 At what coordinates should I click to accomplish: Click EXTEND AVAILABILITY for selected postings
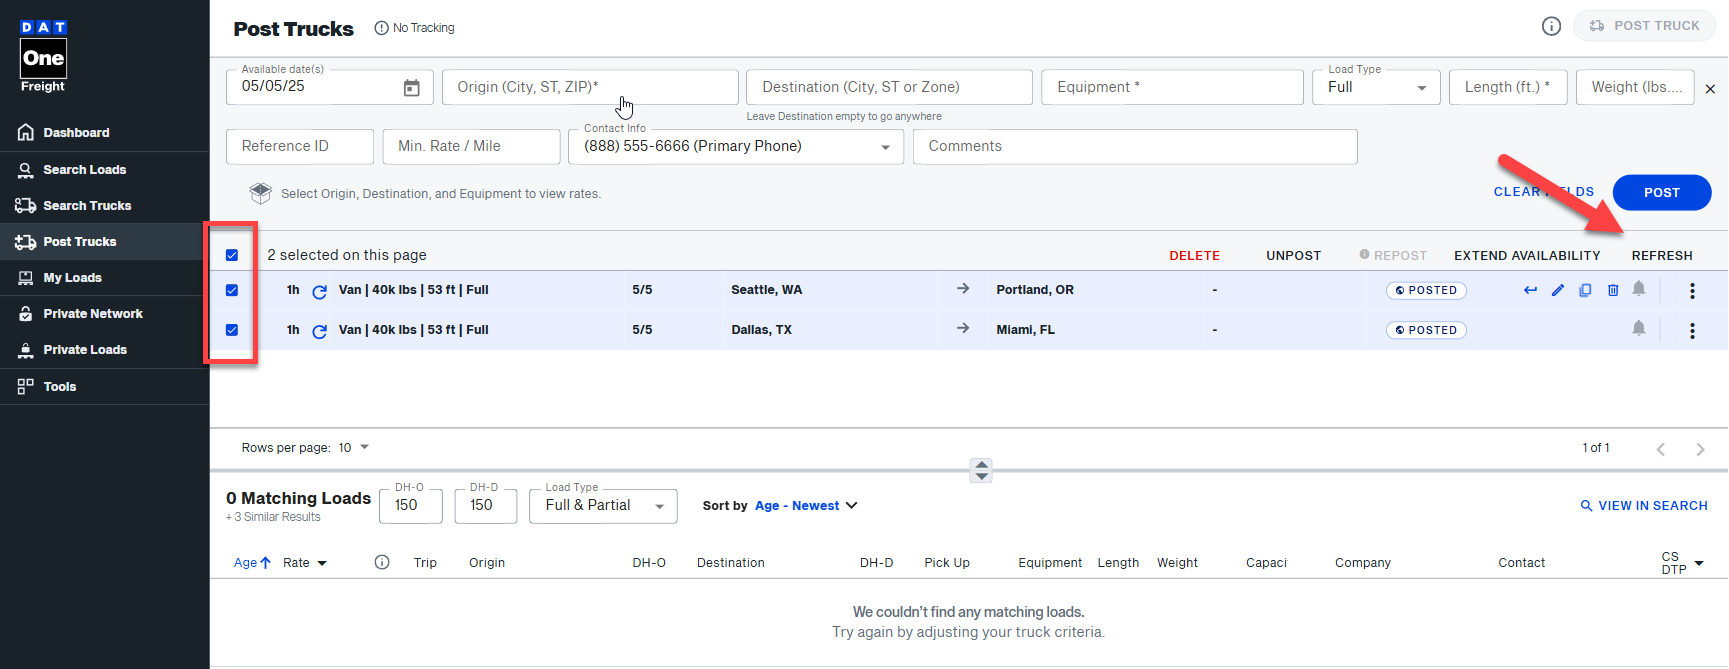coord(1527,256)
